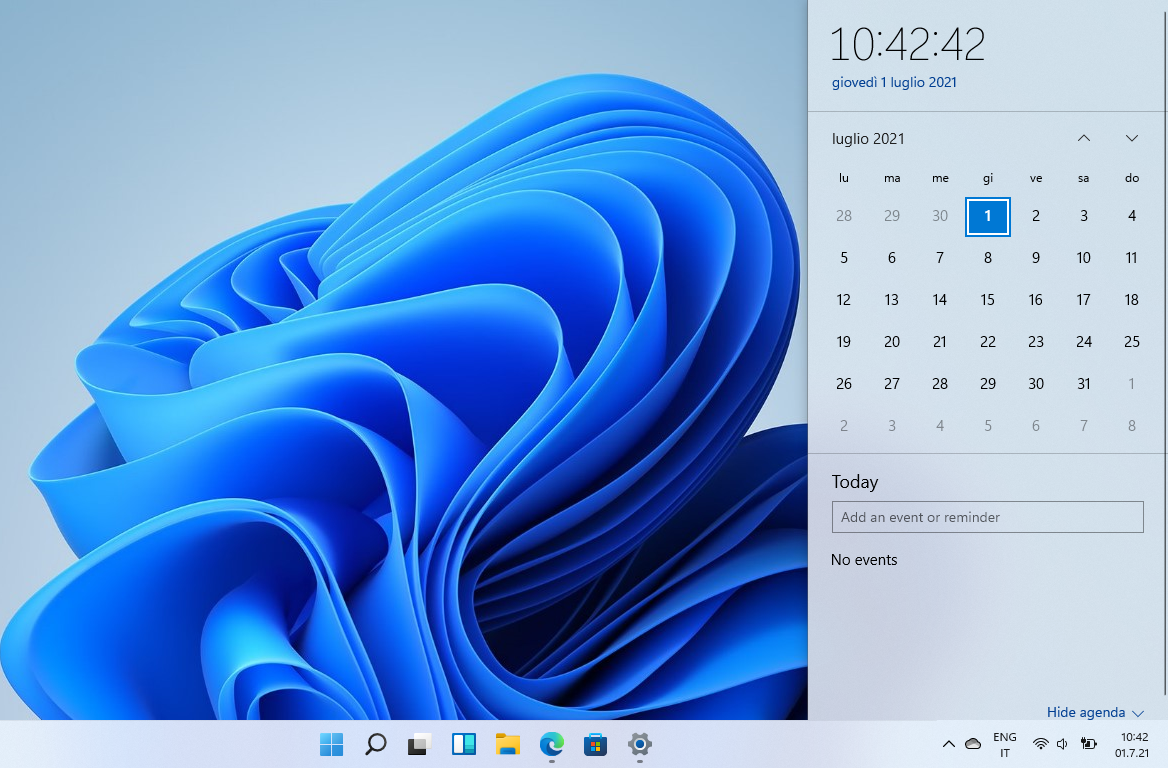This screenshot has height=768, width=1168.
Task: Select July 26 in the calendar
Action: (x=843, y=384)
